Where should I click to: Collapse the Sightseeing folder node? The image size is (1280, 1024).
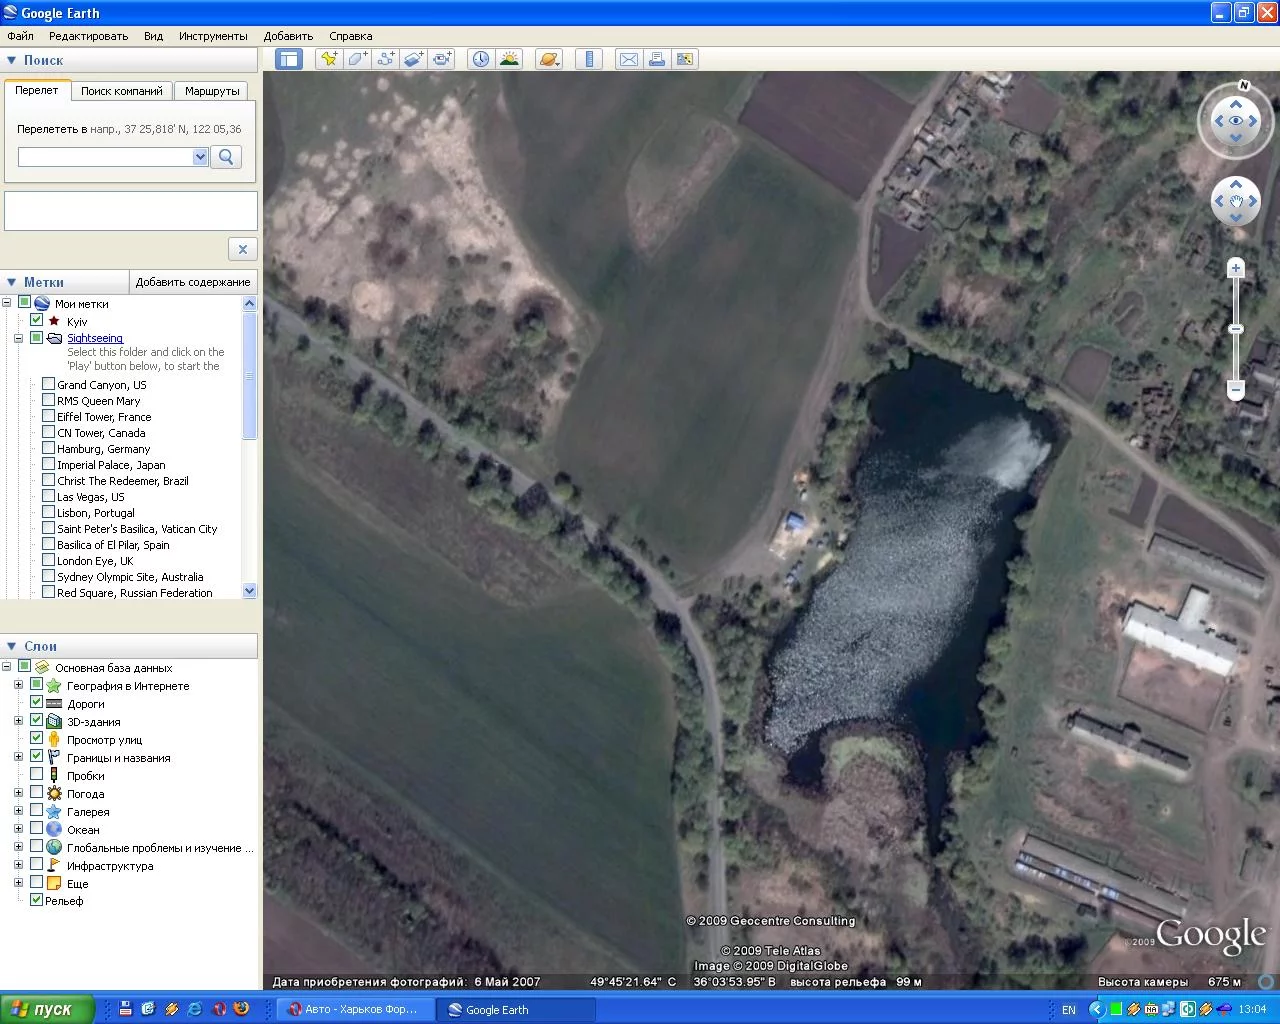pos(18,338)
